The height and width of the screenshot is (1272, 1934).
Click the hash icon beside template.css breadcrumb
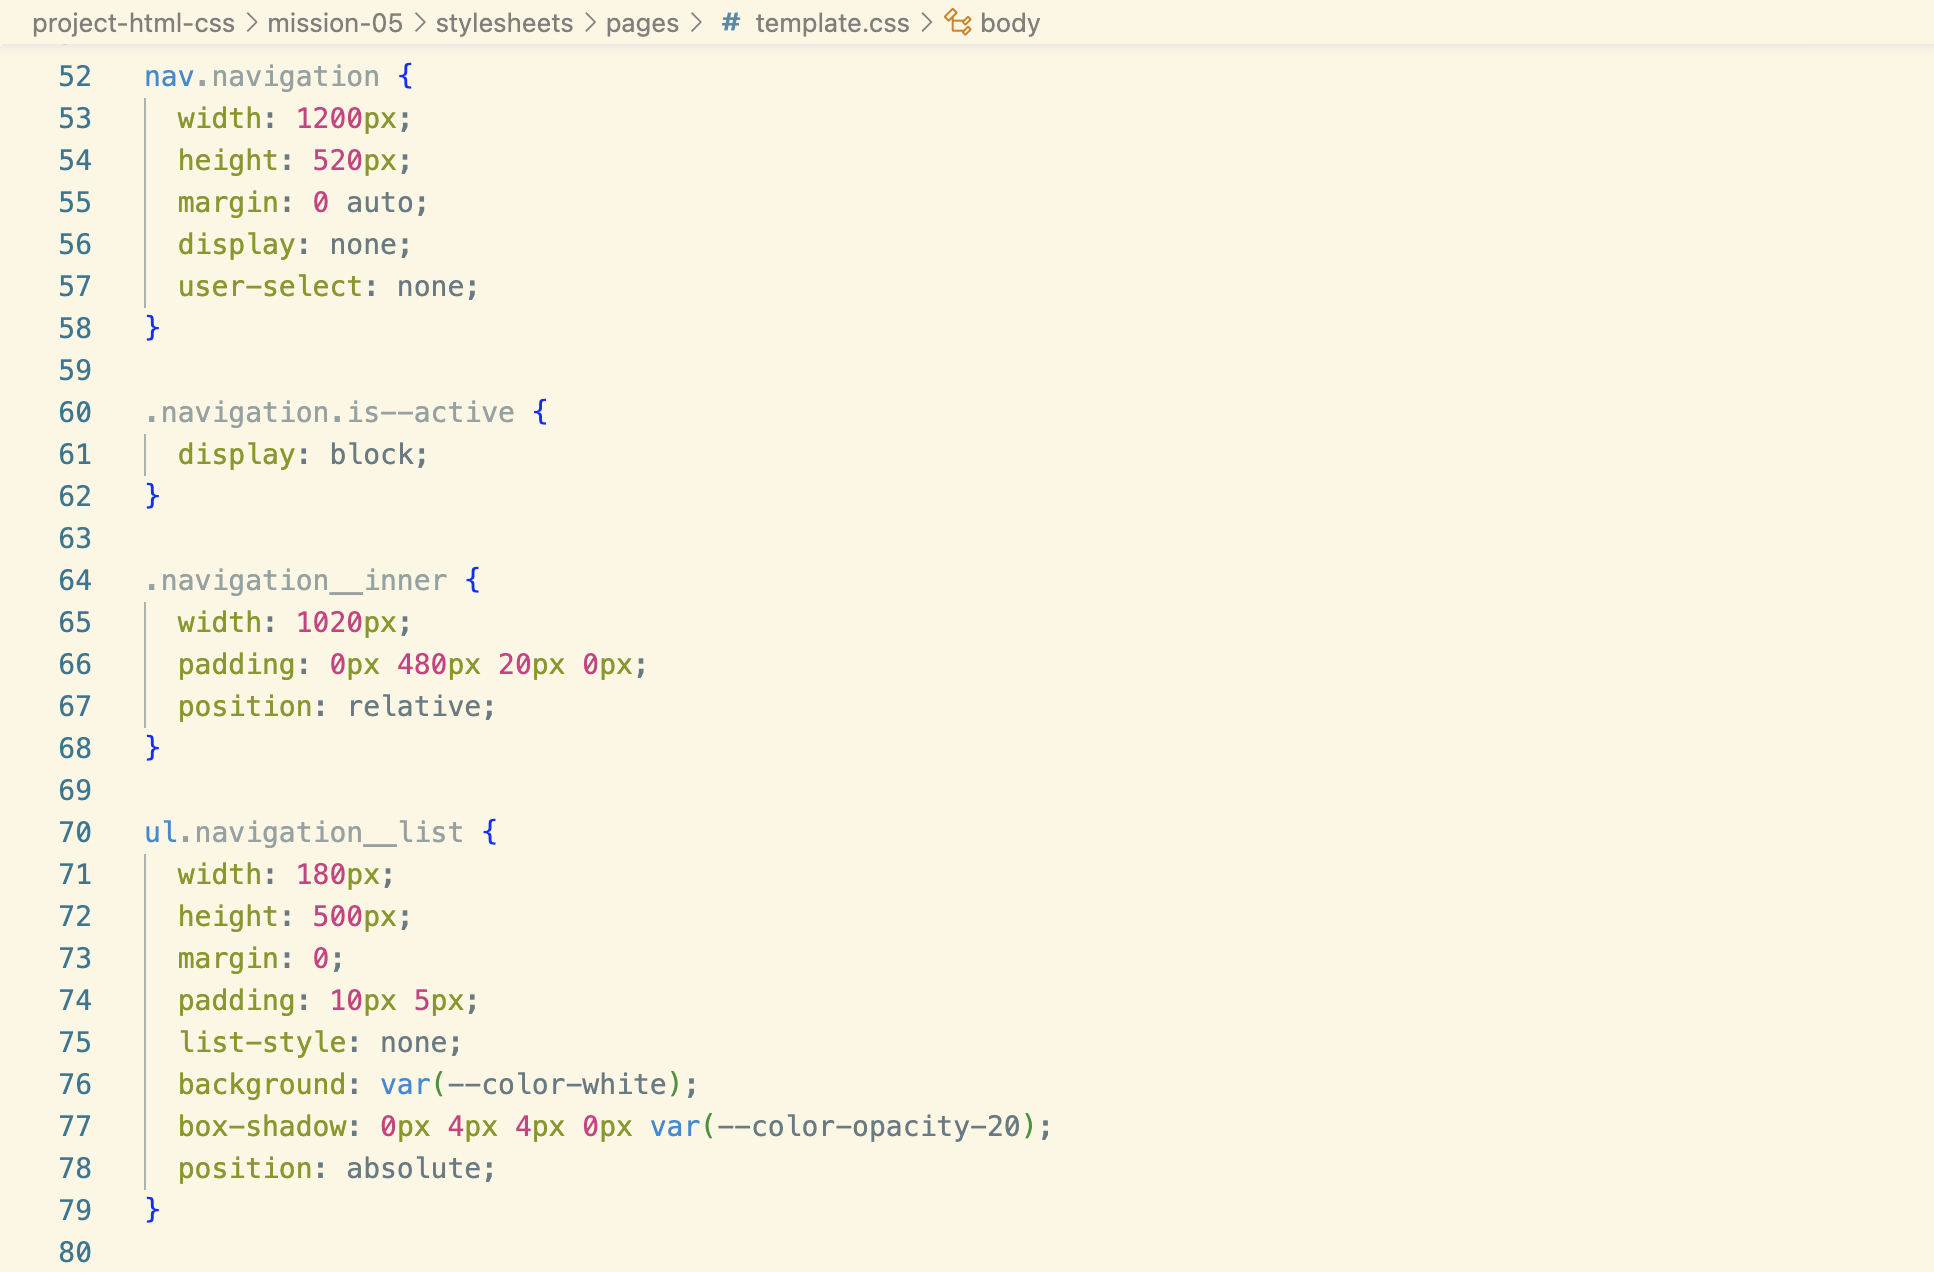[731, 22]
